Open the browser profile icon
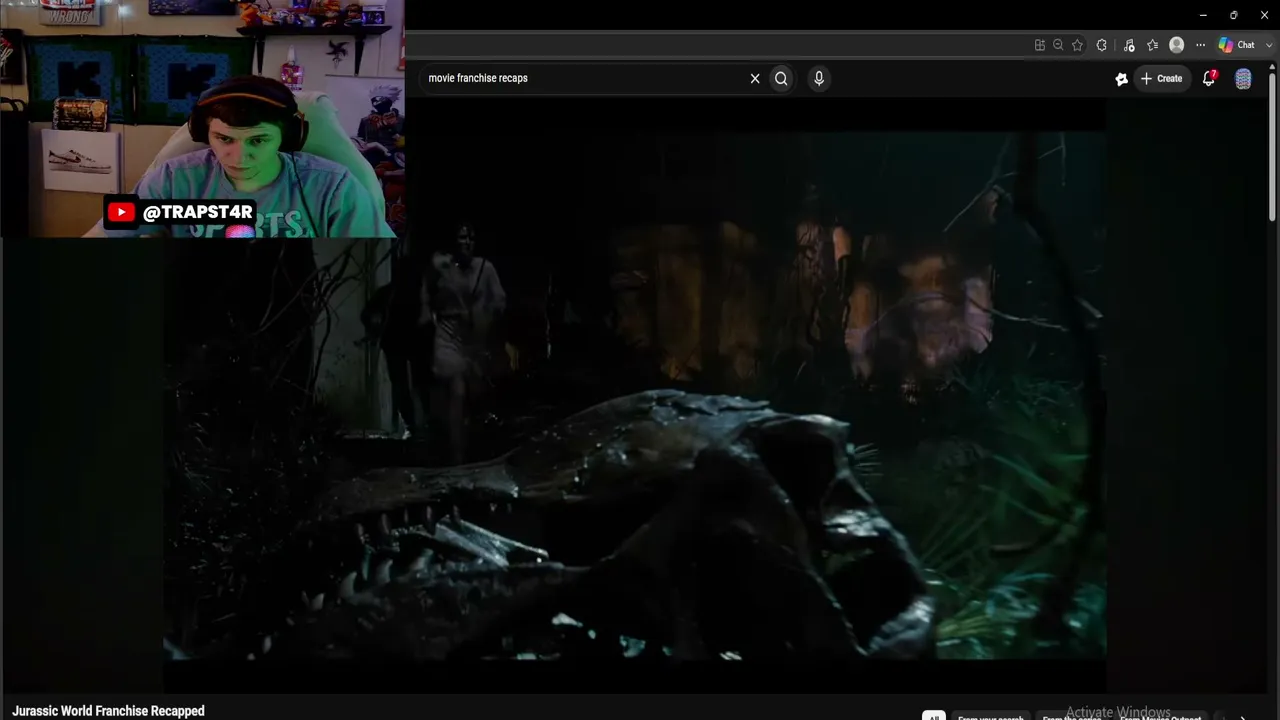 (1177, 45)
